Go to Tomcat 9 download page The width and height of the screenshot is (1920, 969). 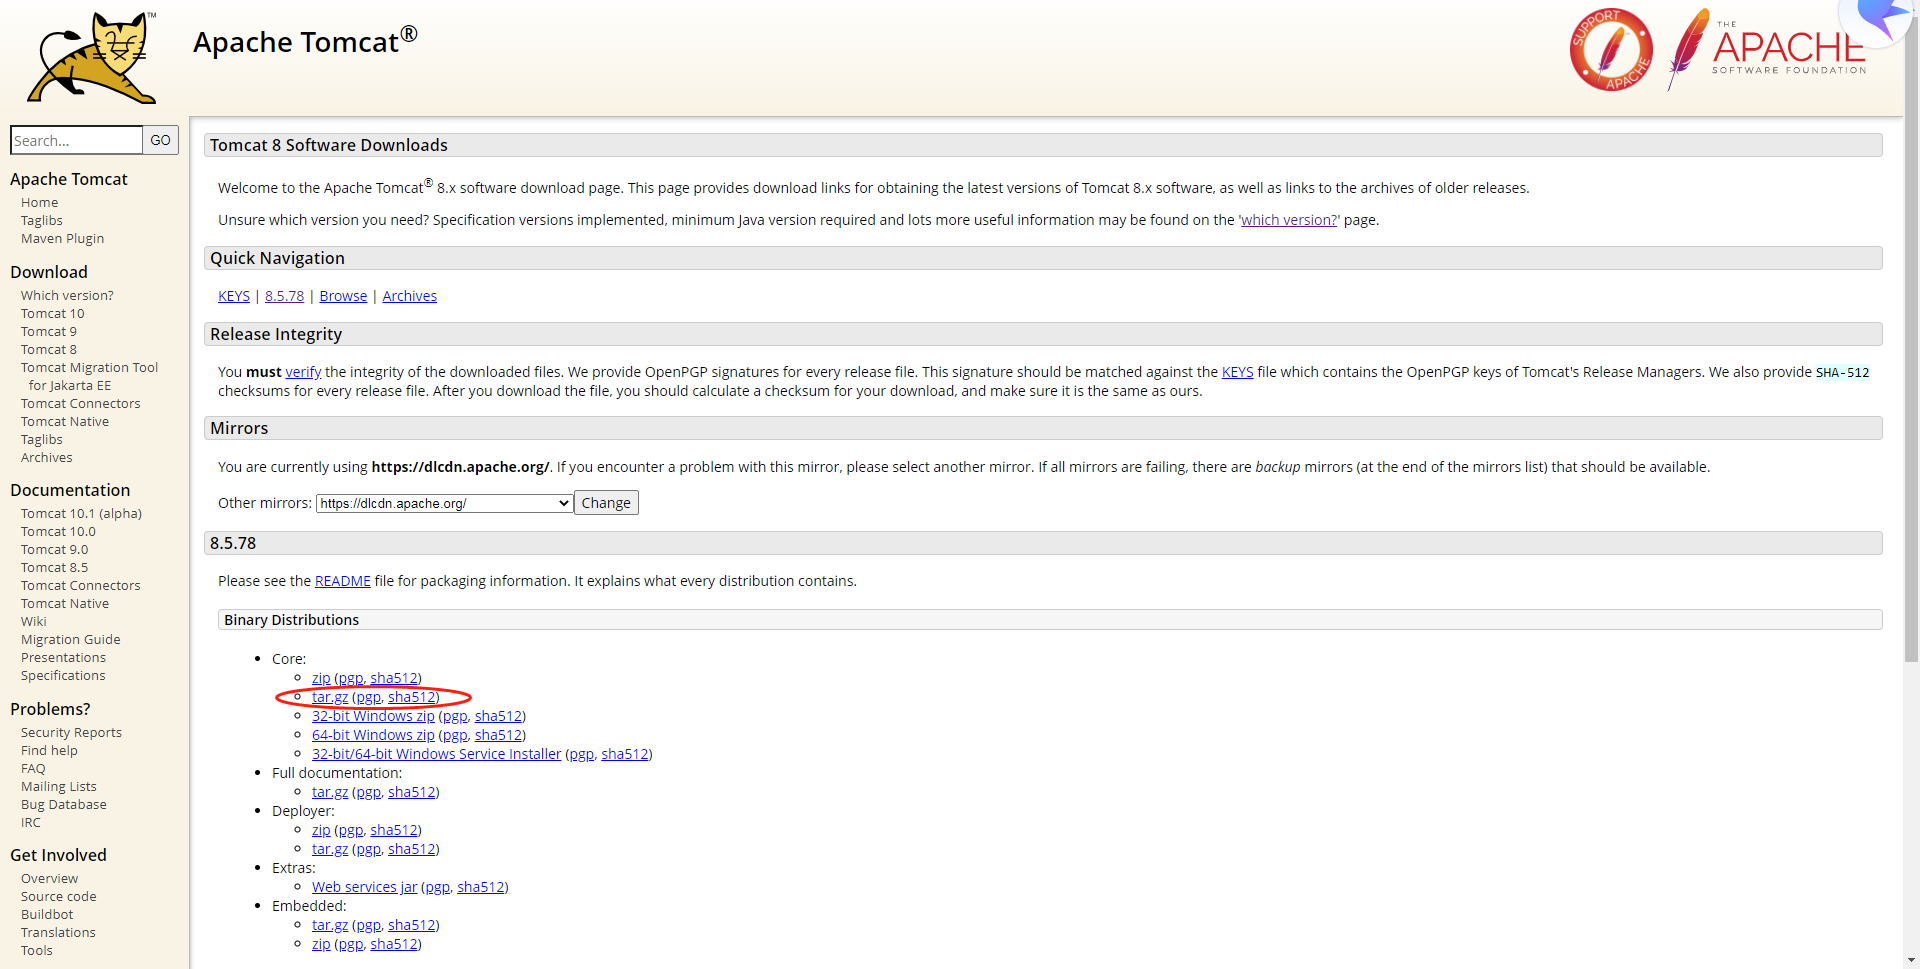coord(48,332)
